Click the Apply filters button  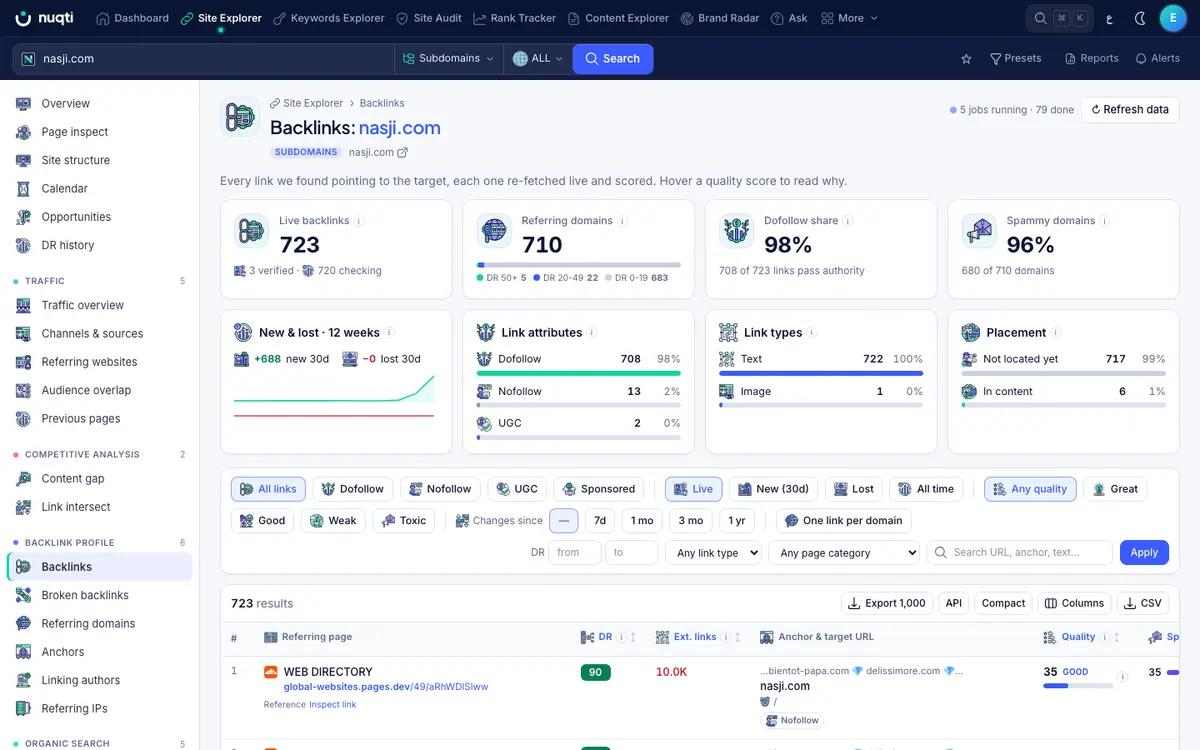[1144, 553]
